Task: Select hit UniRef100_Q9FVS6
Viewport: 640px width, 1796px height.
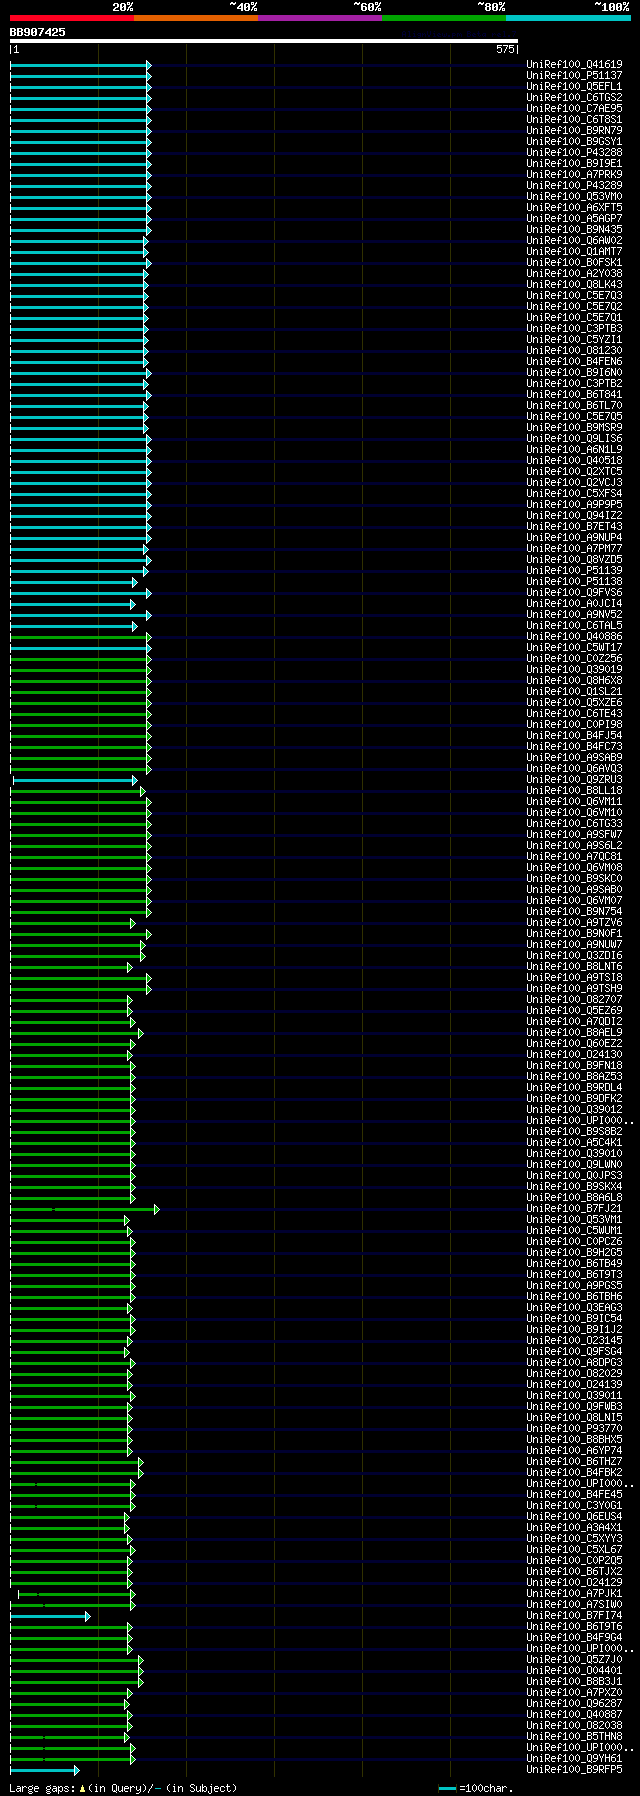Action: tap(574, 593)
